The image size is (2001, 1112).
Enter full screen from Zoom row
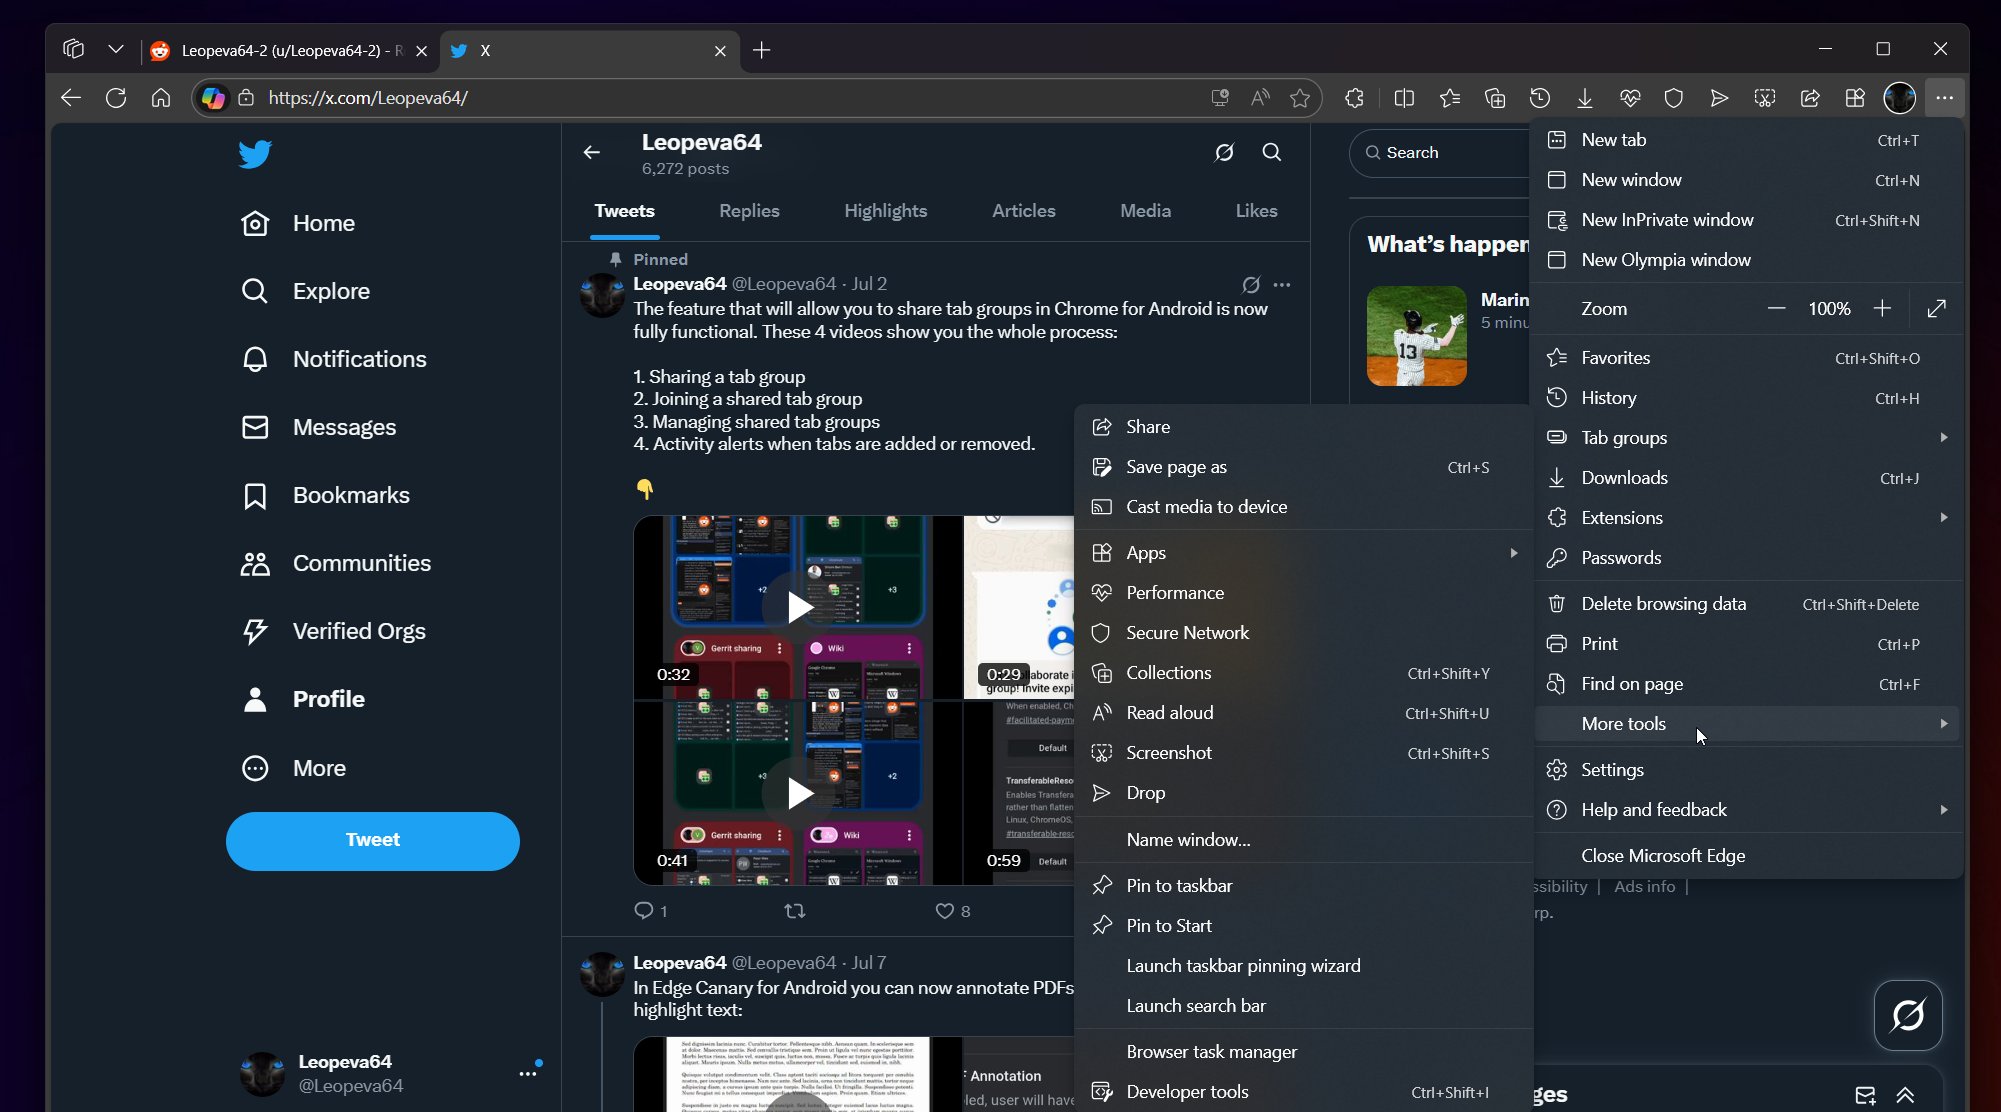coord(1937,308)
